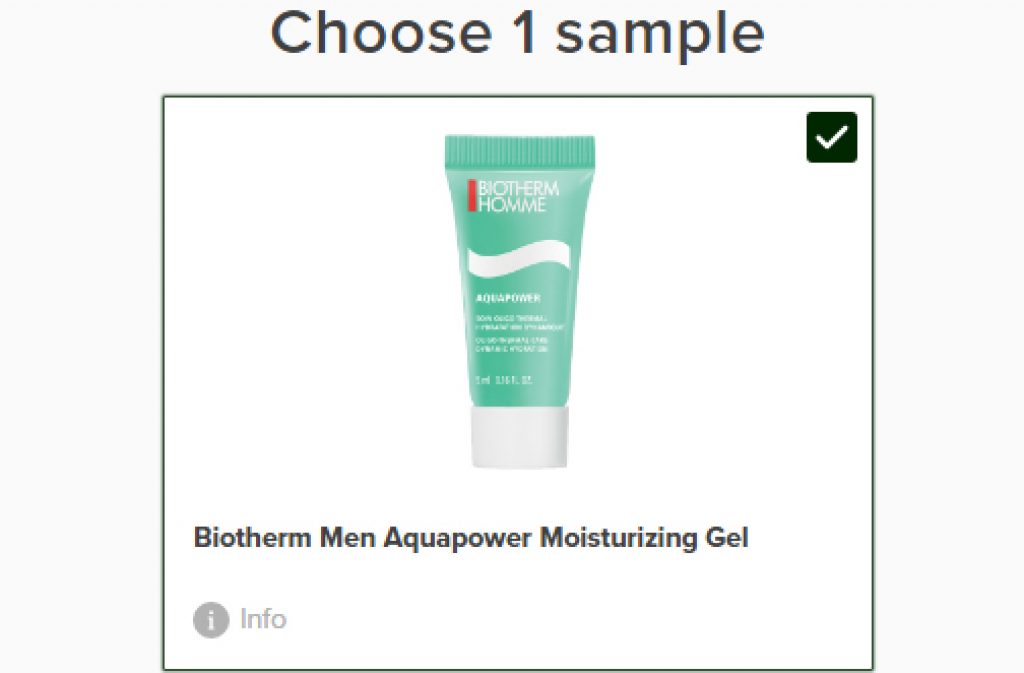
Task: Click the word Gel in product name
Action: coord(727,537)
